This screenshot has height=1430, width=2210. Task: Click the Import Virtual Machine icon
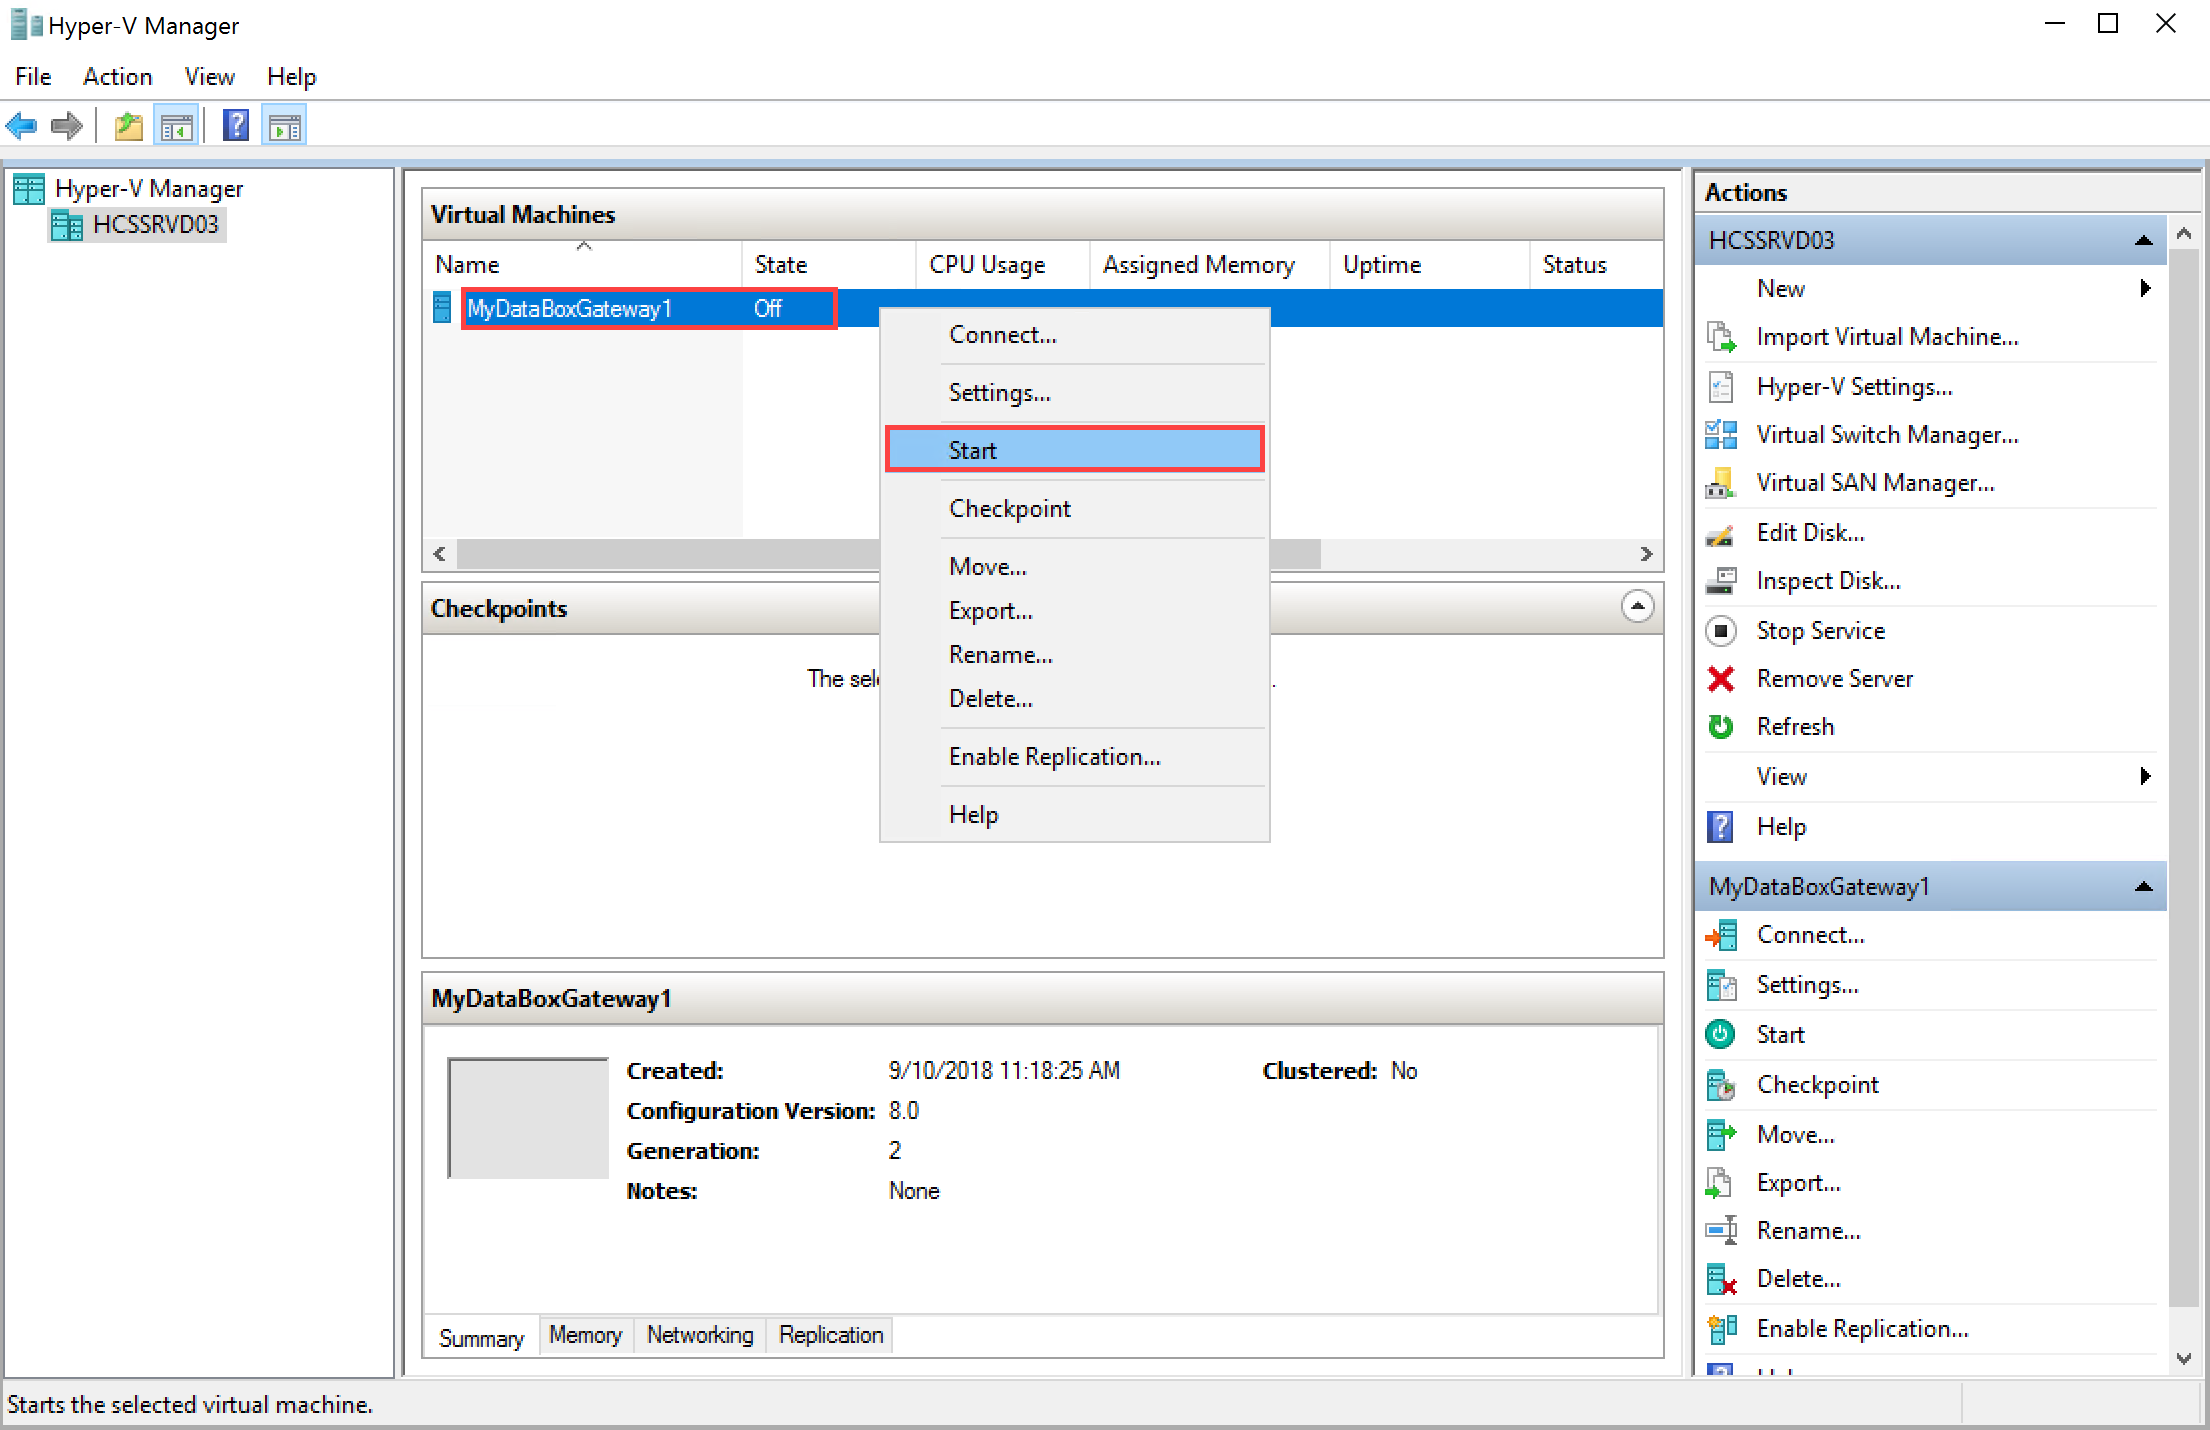[x=1719, y=337]
